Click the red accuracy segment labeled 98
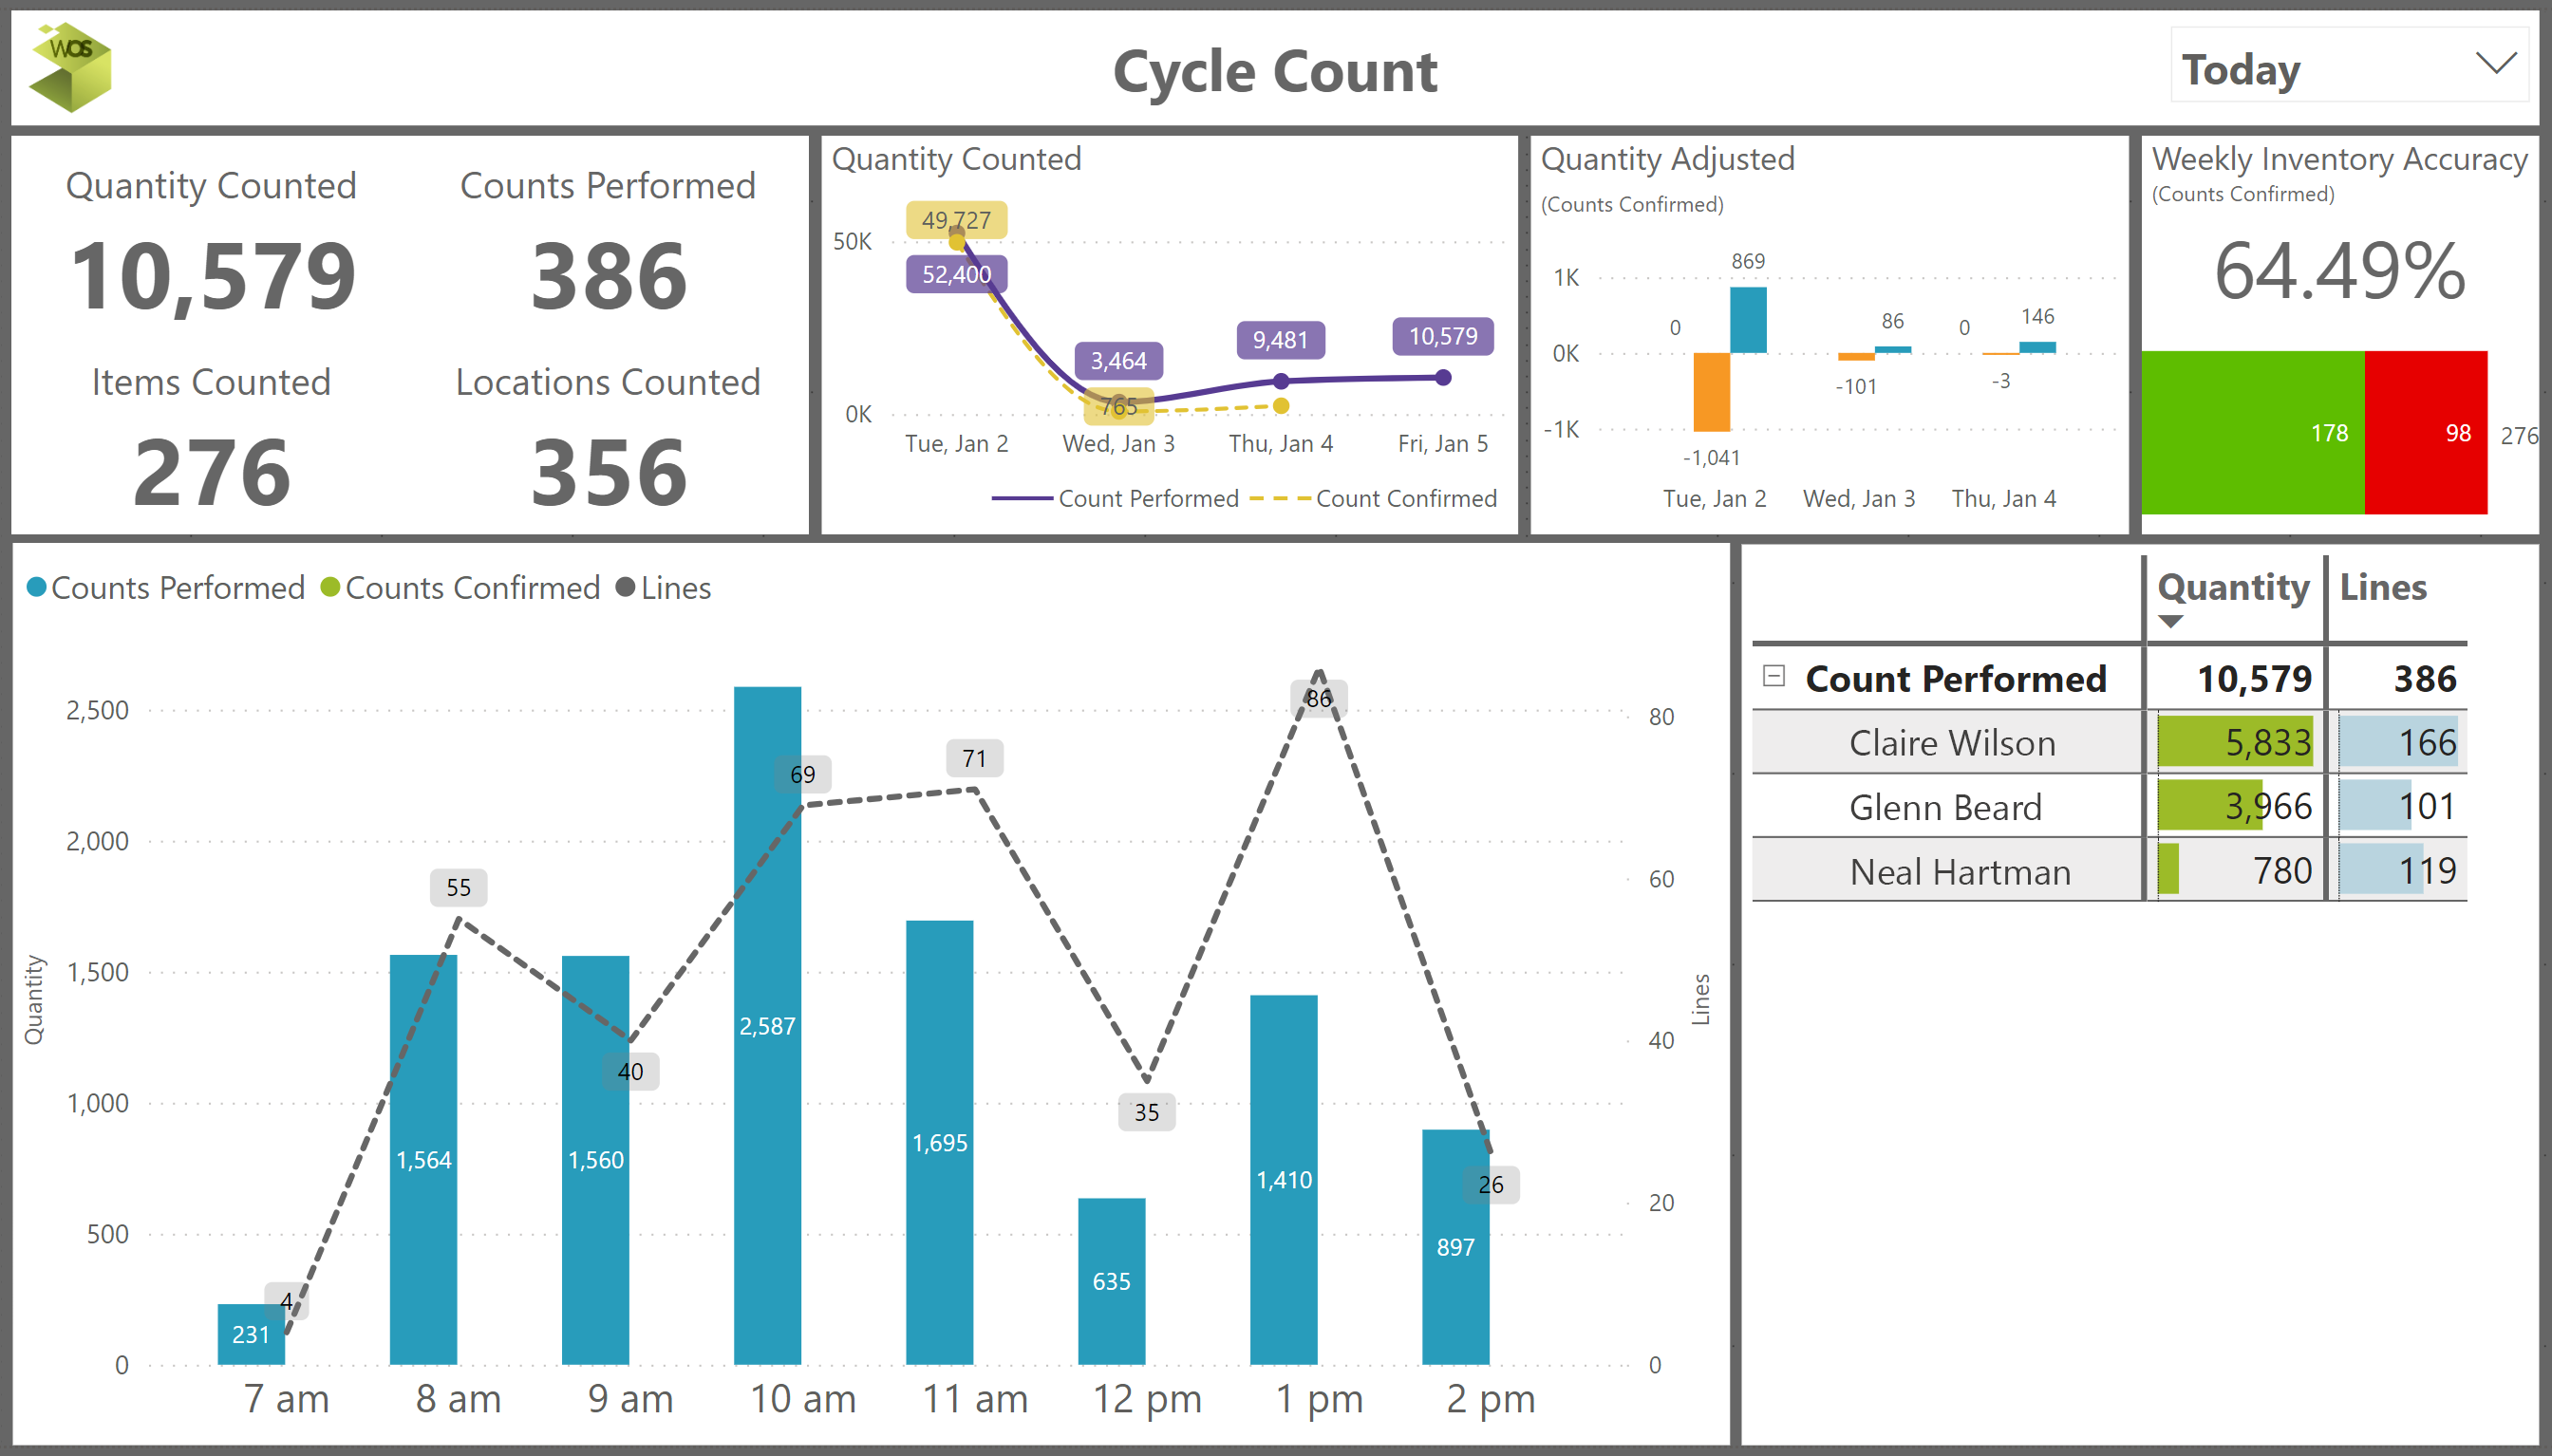 point(2425,432)
